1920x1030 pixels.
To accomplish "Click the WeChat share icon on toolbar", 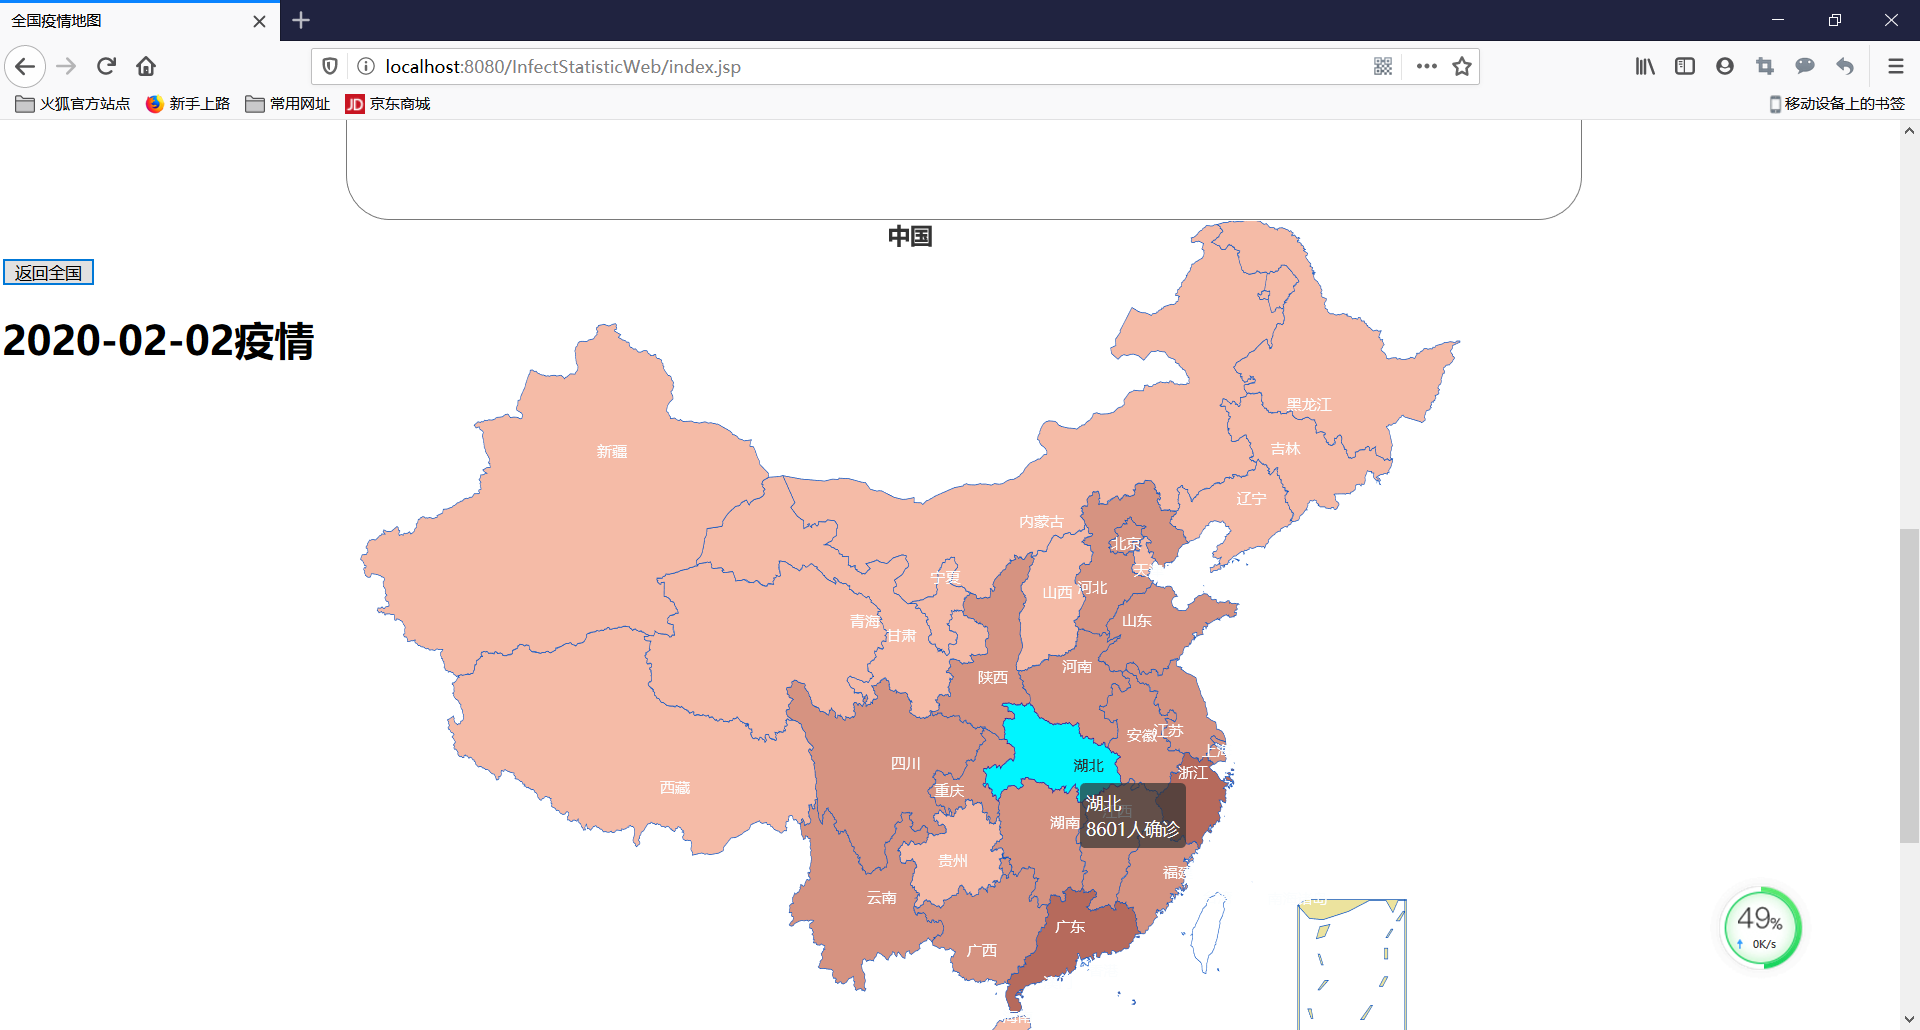I will 1804,66.
